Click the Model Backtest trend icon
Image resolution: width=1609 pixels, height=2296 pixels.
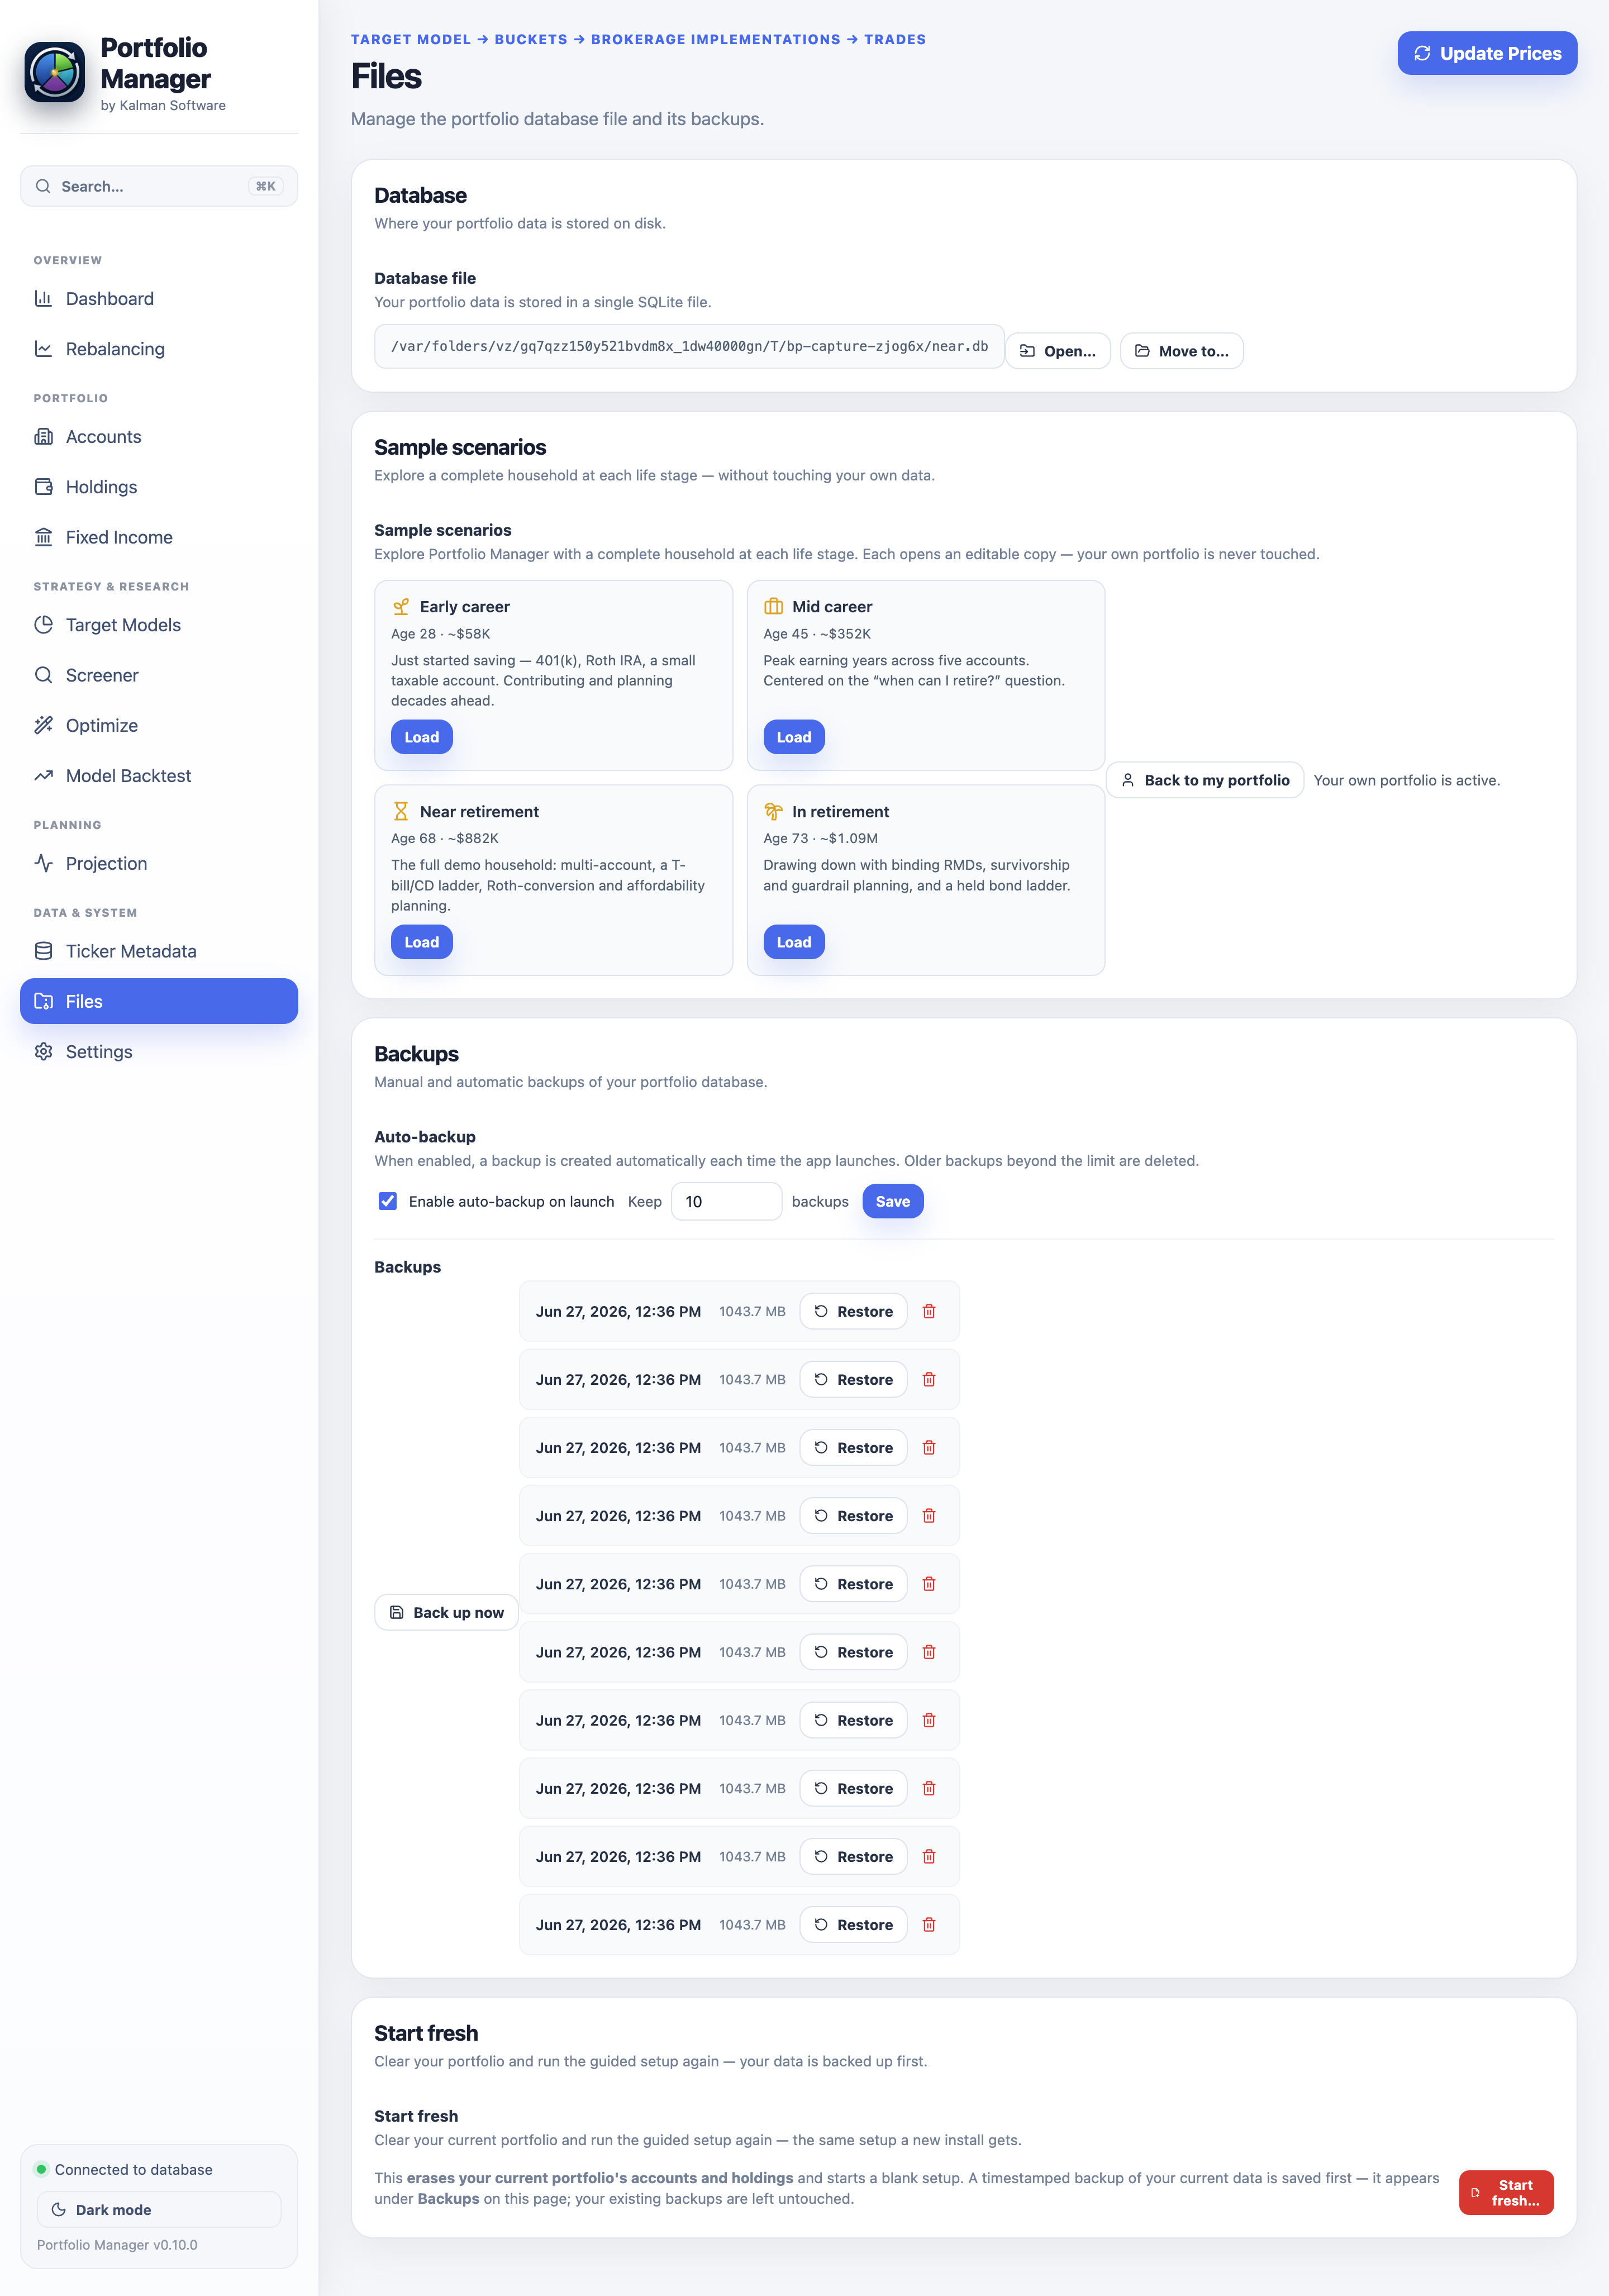coord(43,776)
